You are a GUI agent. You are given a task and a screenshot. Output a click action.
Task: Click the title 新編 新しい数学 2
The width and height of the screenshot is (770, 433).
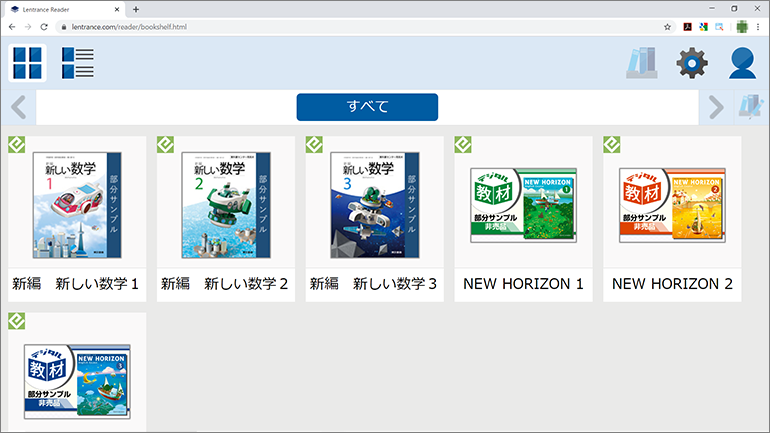224,284
